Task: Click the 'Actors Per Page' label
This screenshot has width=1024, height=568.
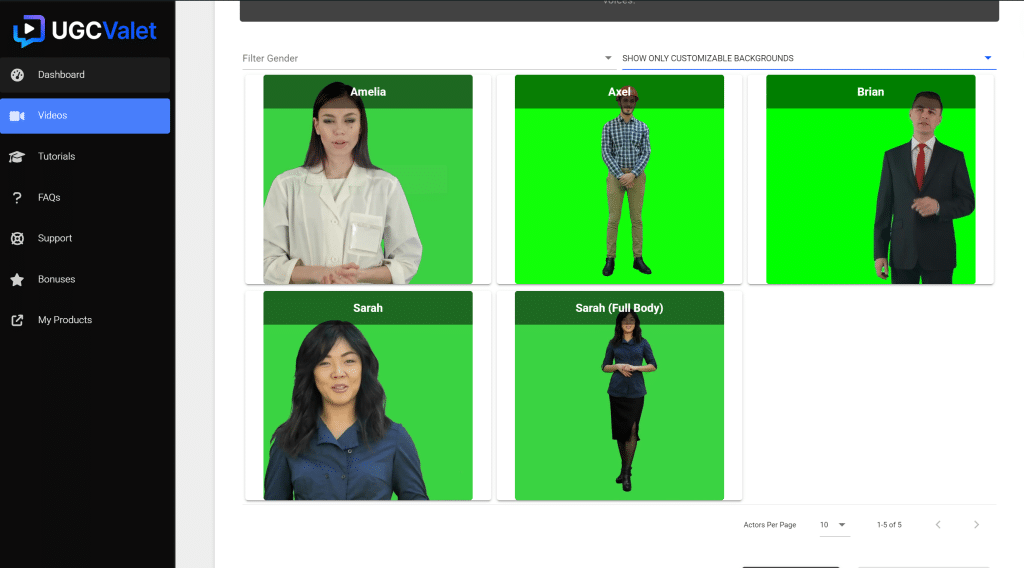Action: (x=769, y=525)
